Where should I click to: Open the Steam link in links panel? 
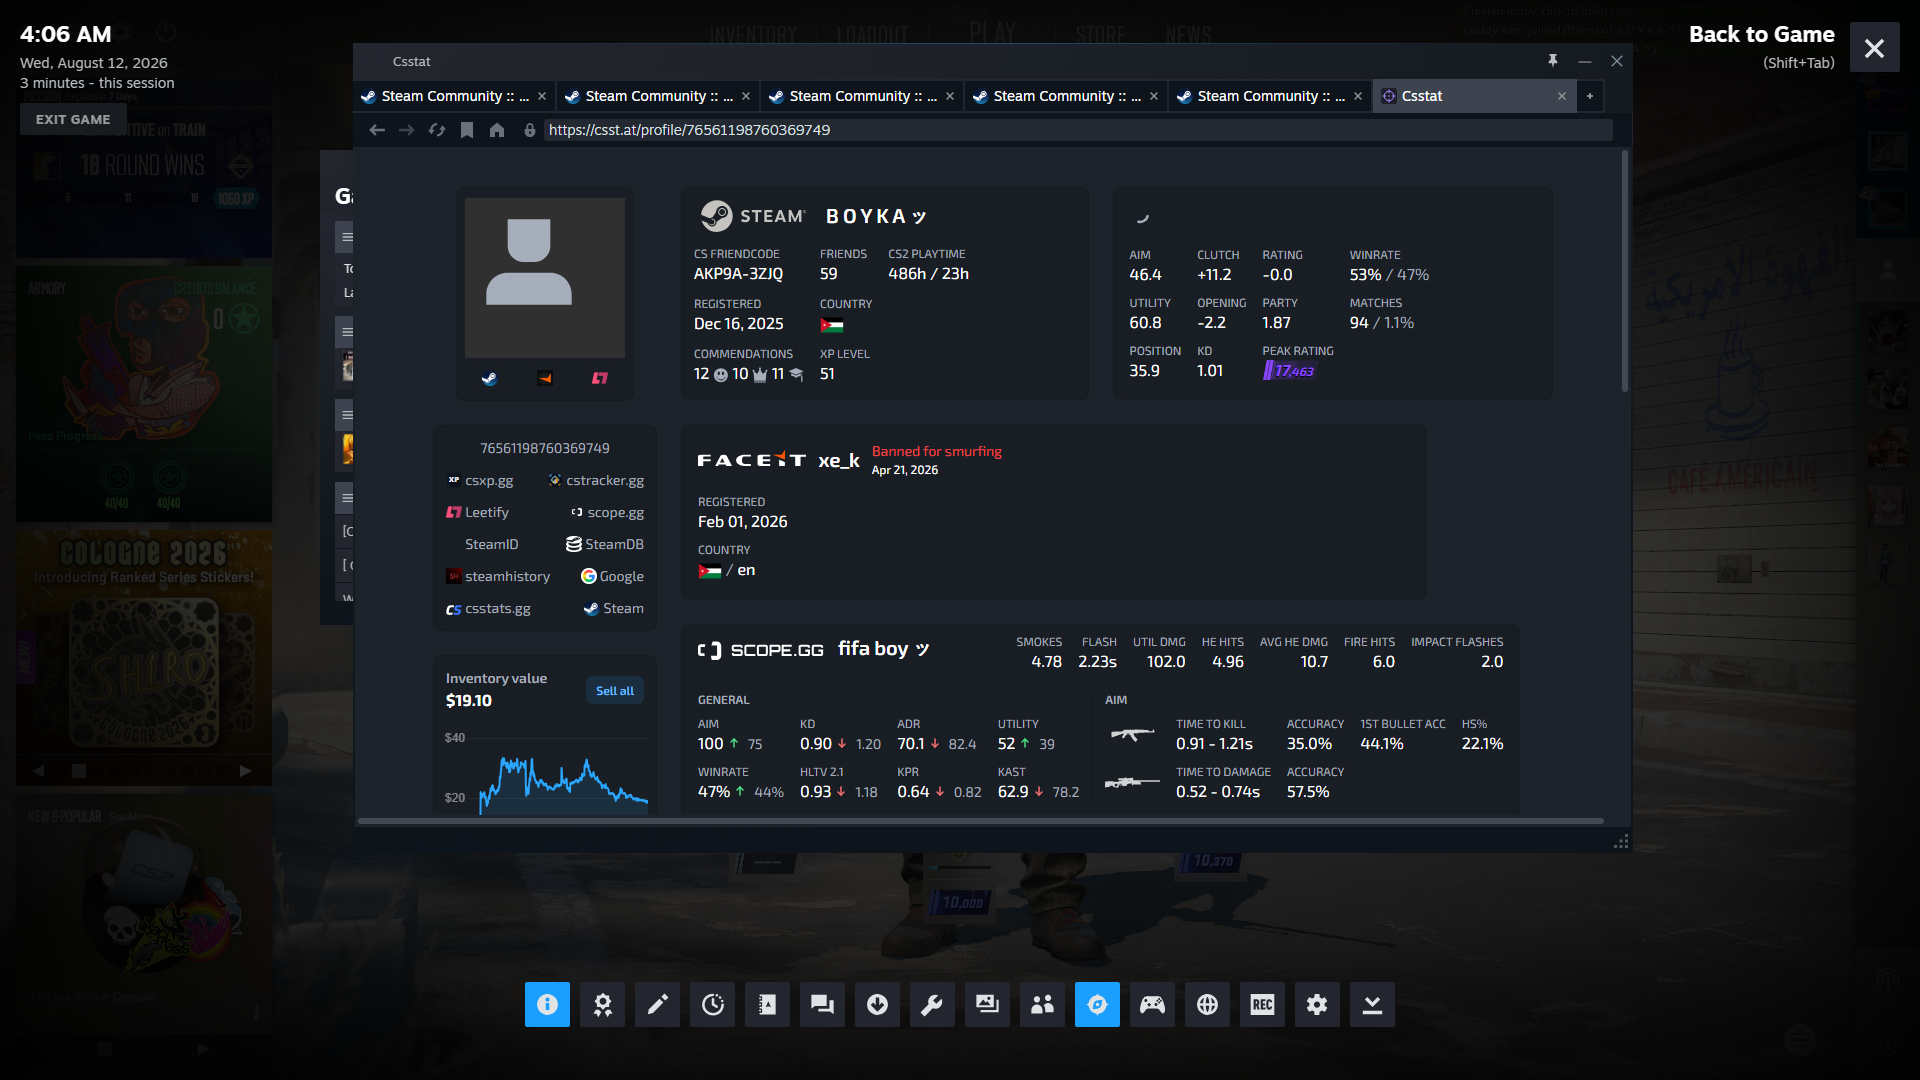614,608
